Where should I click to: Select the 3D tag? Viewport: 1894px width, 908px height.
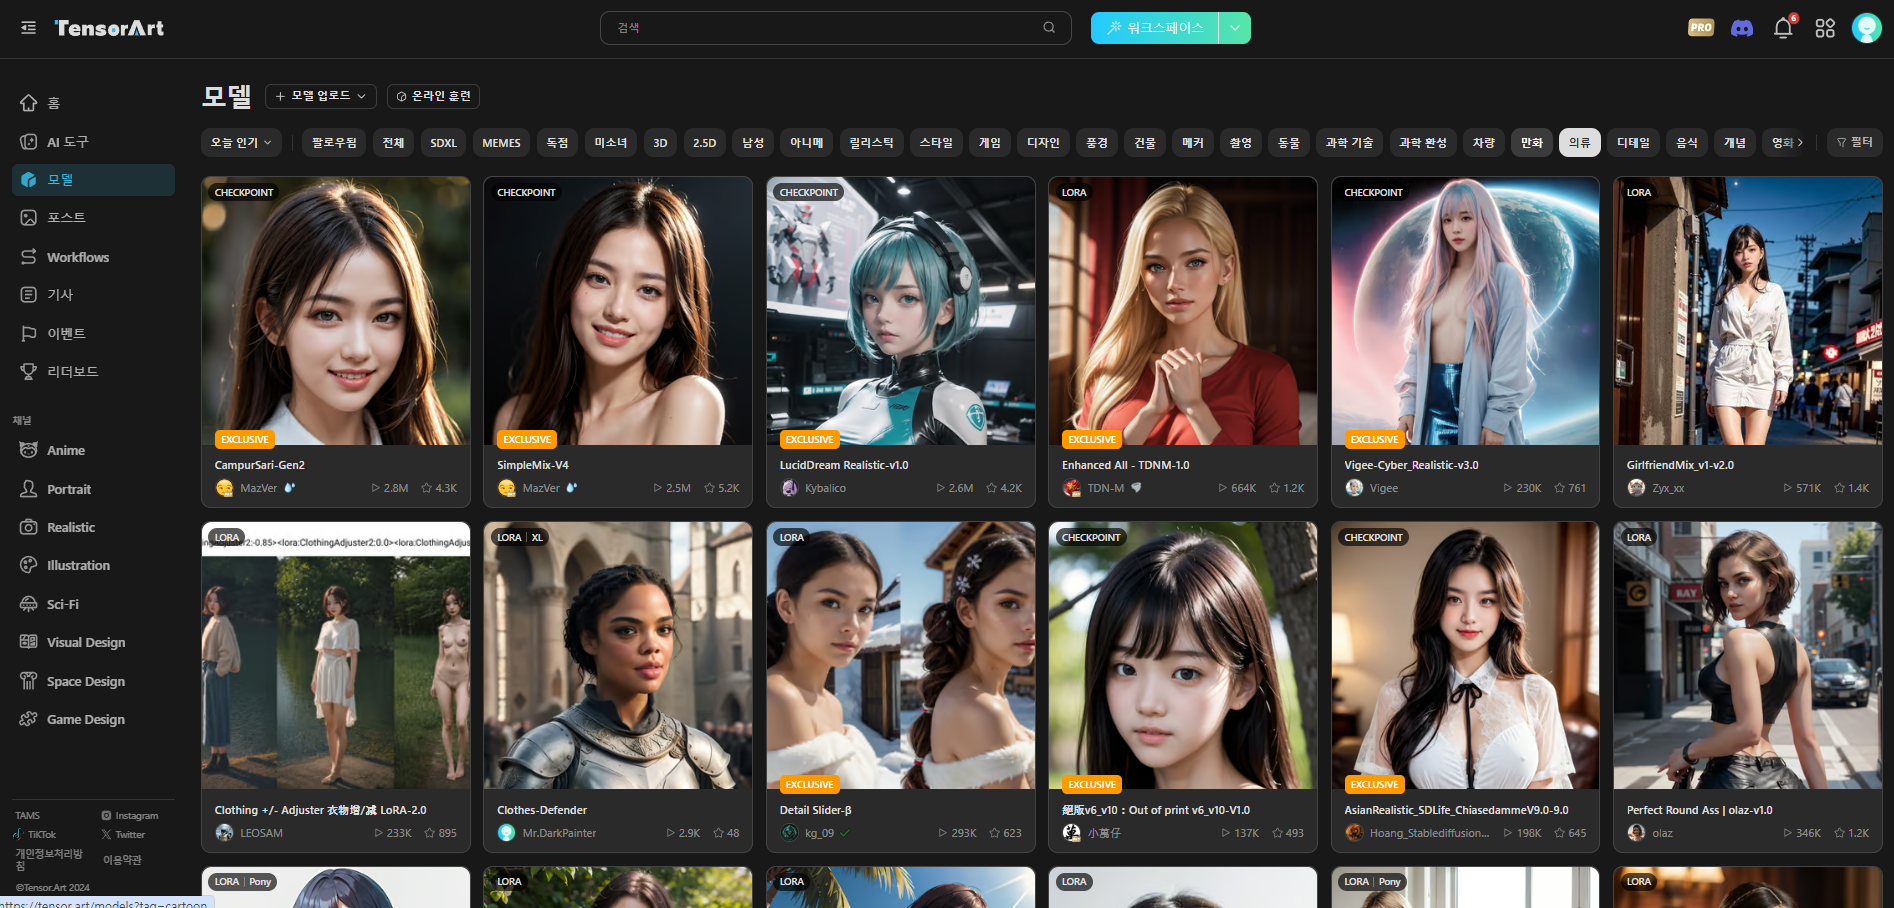660,143
